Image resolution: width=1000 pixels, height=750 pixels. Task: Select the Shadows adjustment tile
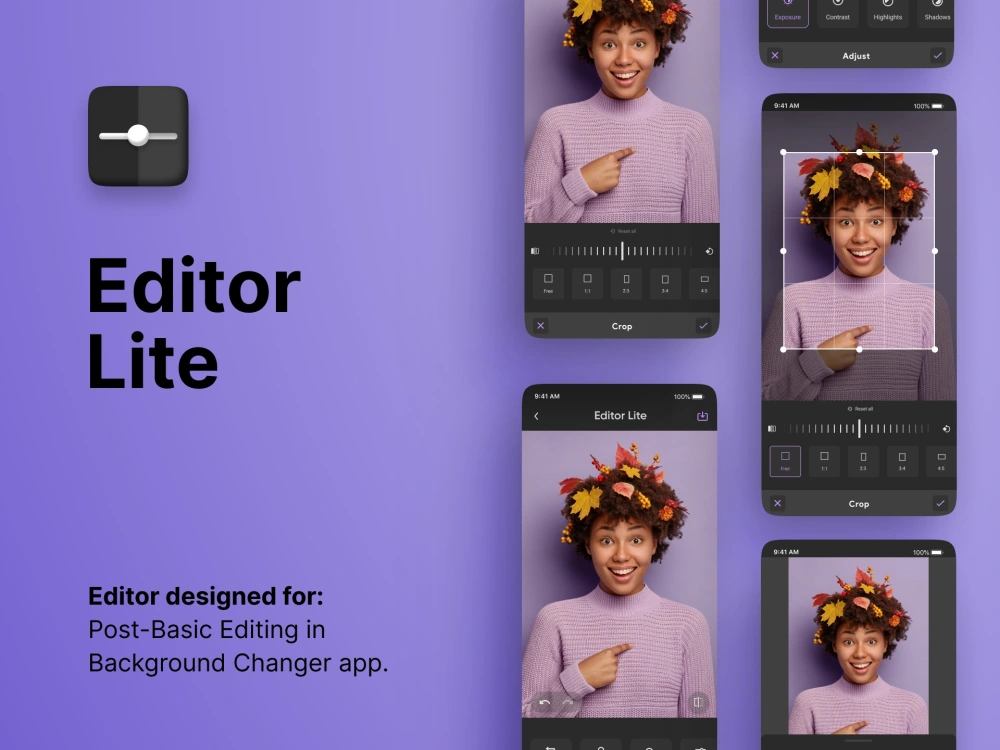coord(937,13)
